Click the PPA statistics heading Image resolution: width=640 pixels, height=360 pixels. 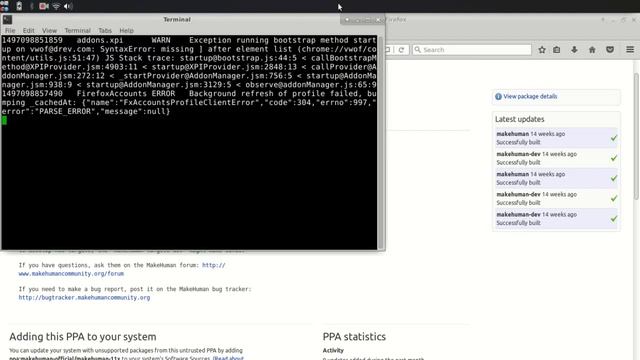pos(354,337)
